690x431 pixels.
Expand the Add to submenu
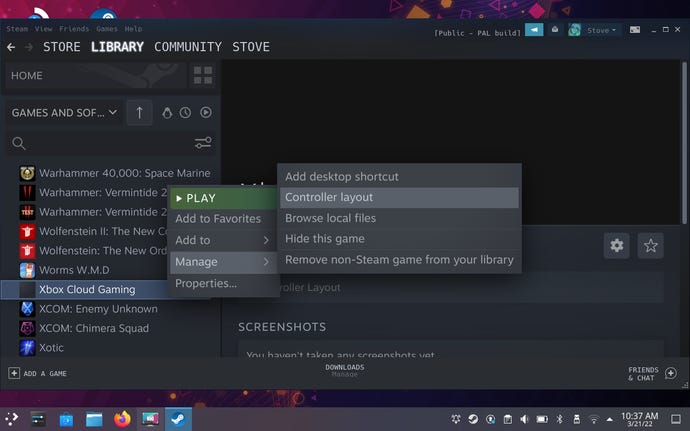click(x=223, y=240)
